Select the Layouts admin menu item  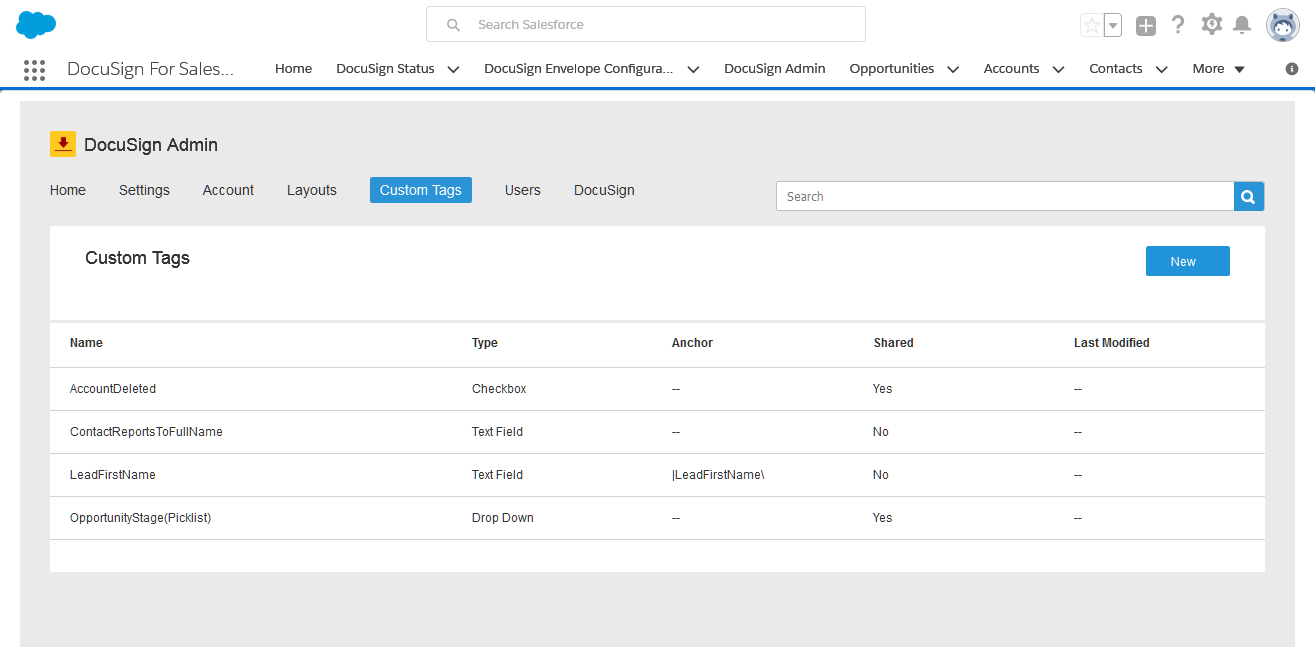point(312,190)
